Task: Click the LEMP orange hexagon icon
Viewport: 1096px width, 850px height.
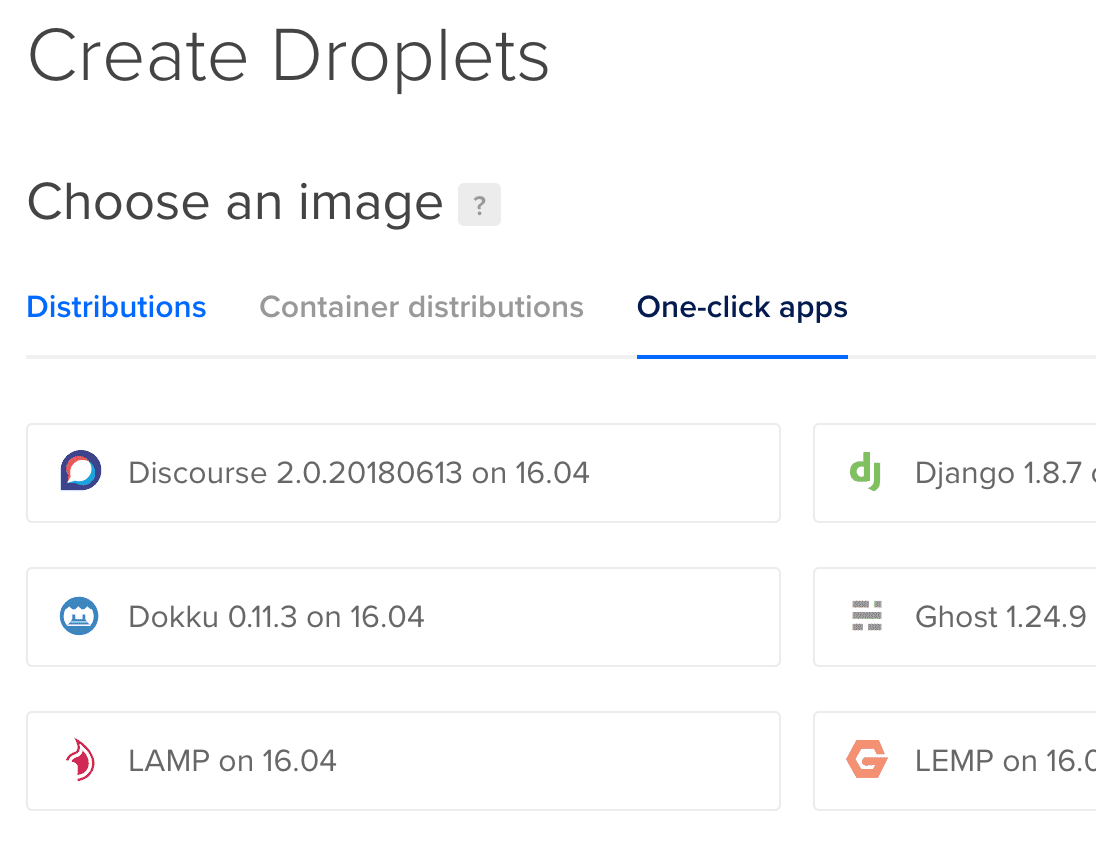Action: pos(867,759)
